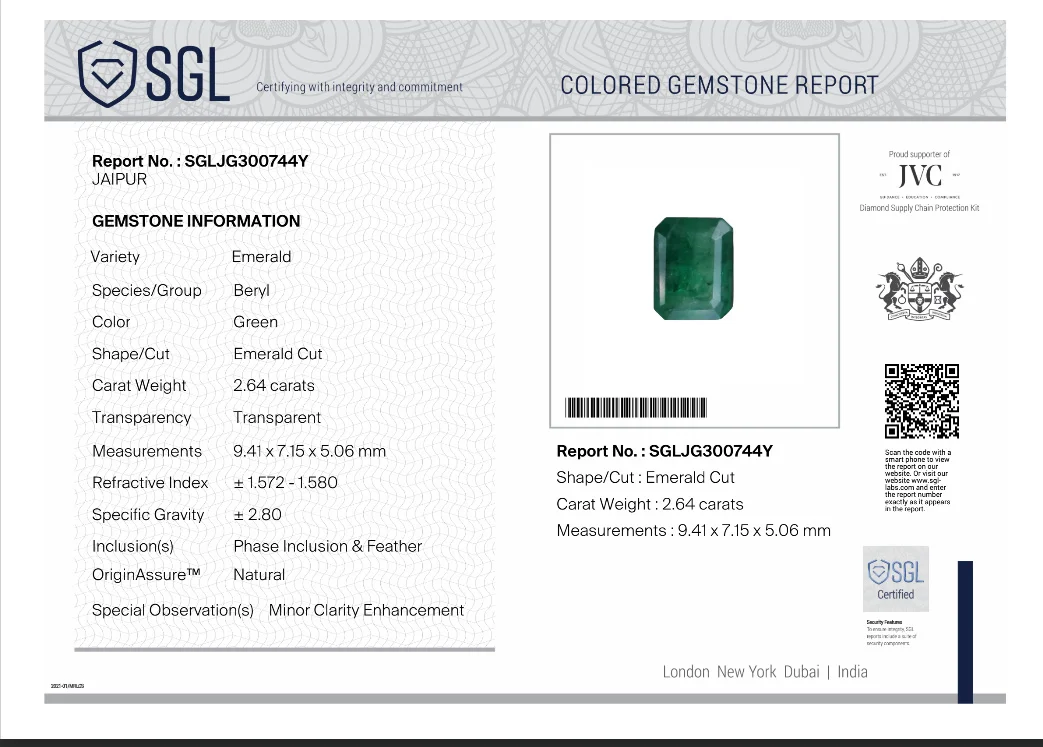This screenshot has width=1043, height=747.
Task: Click the 'Scan the code' instructions text
Action: pos(918,481)
